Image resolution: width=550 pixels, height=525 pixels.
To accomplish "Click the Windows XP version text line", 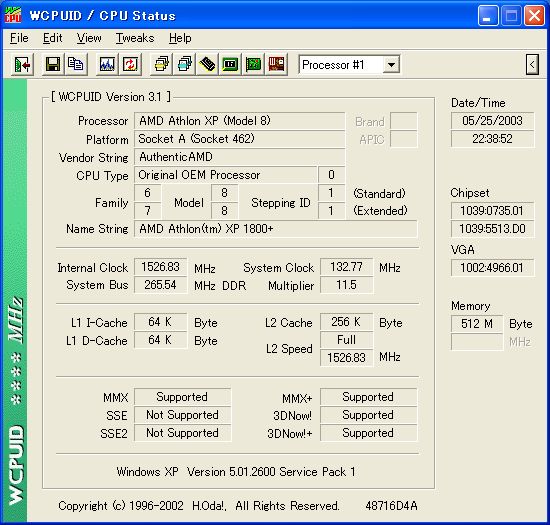I will [236, 472].
